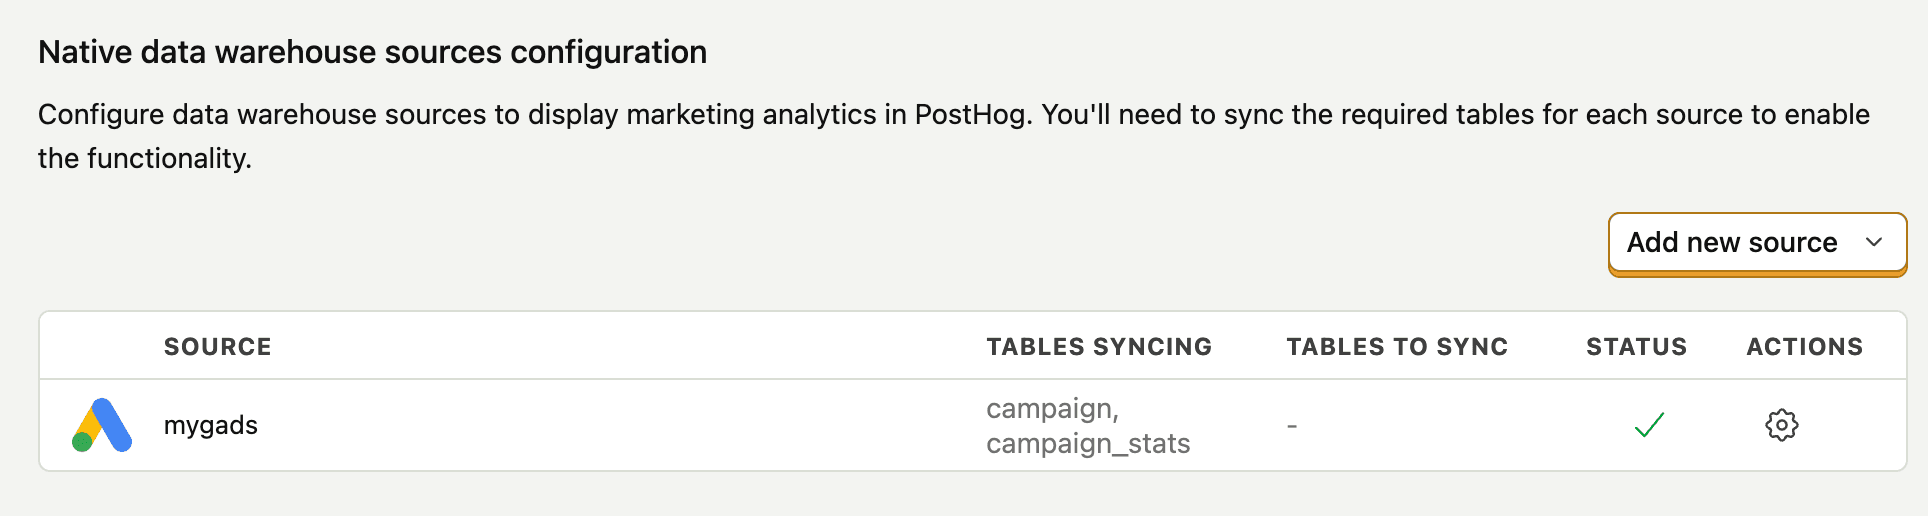This screenshot has width=1928, height=516.
Task: Click the ACTIONS column header
Action: [x=1804, y=347]
